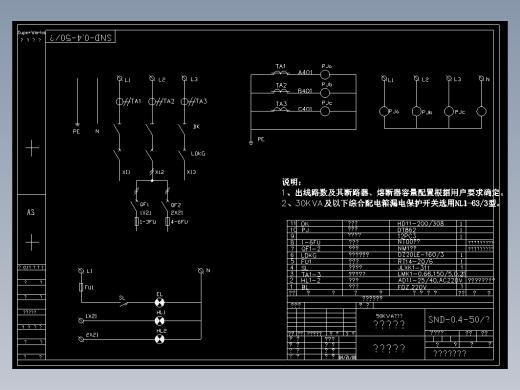Click note line 1 about 出线路数及其断路器

tap(392, 192)
